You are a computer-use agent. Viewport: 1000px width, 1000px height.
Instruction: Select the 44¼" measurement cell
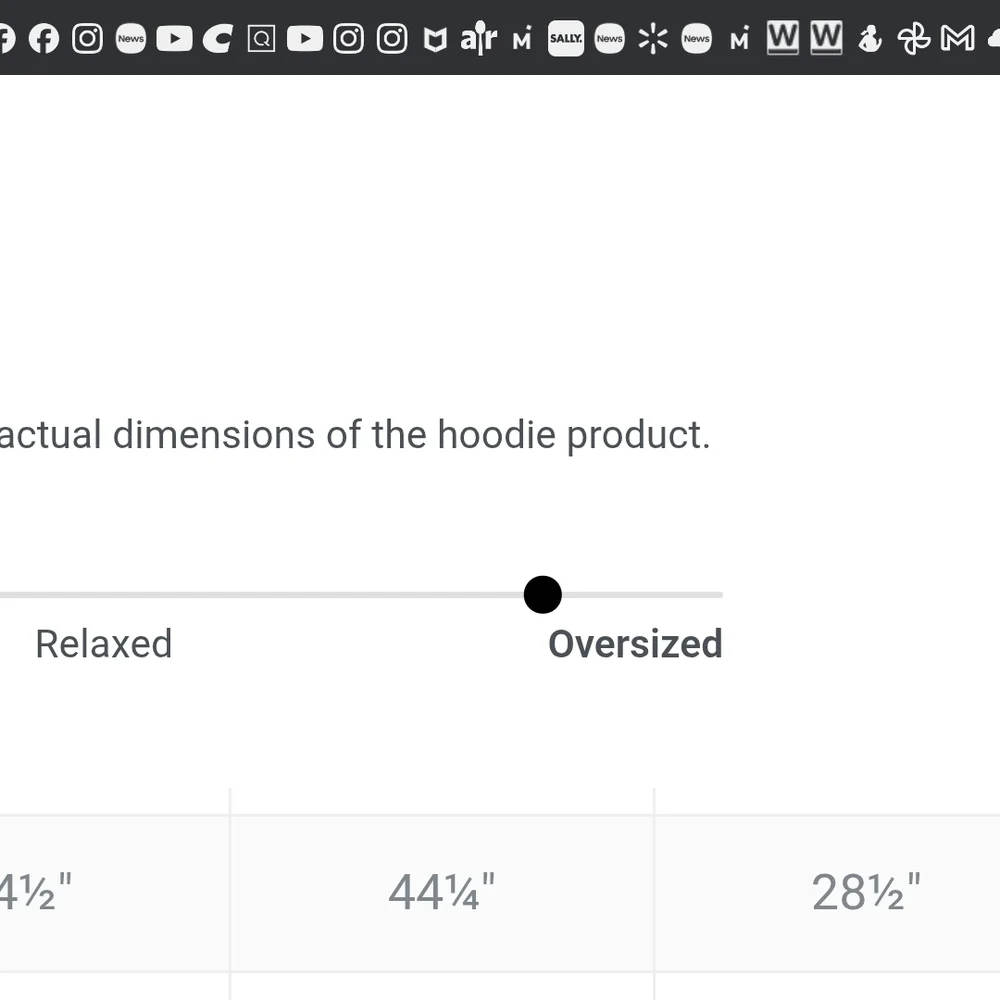442,892
